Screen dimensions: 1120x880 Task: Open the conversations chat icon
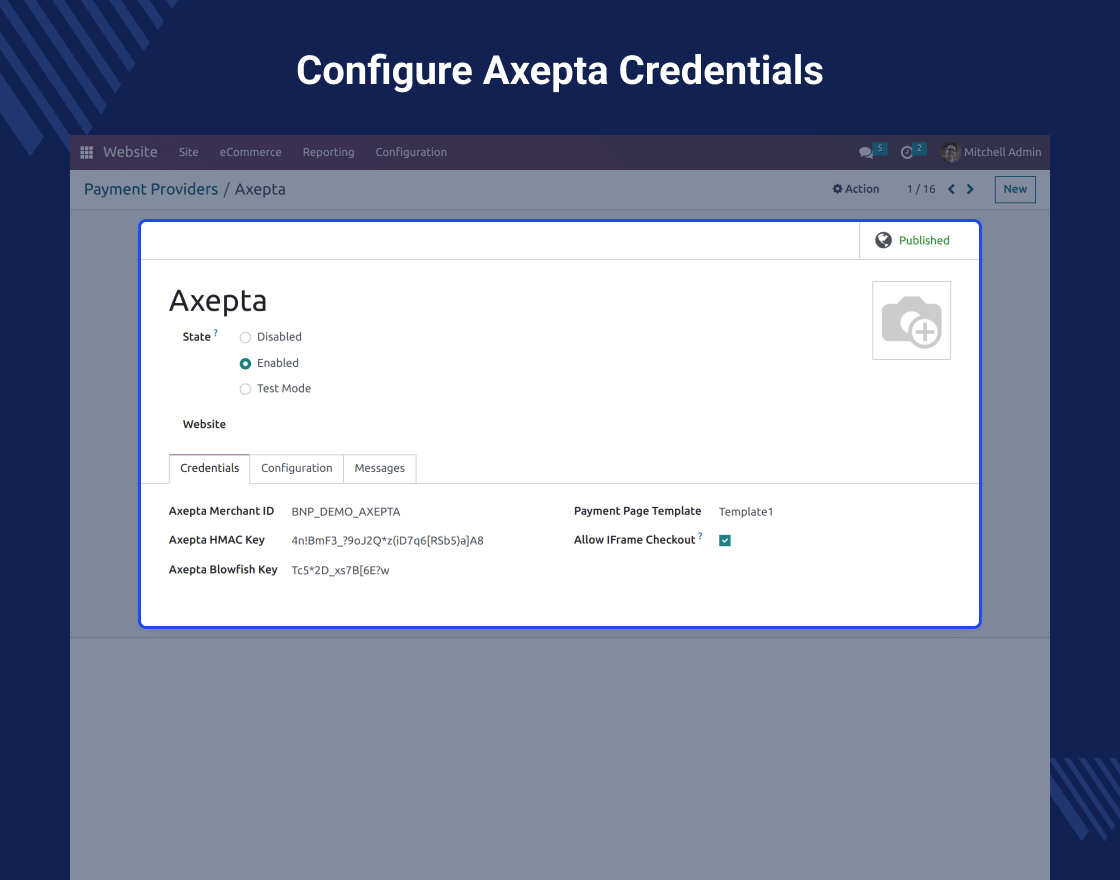coord(866,152)
